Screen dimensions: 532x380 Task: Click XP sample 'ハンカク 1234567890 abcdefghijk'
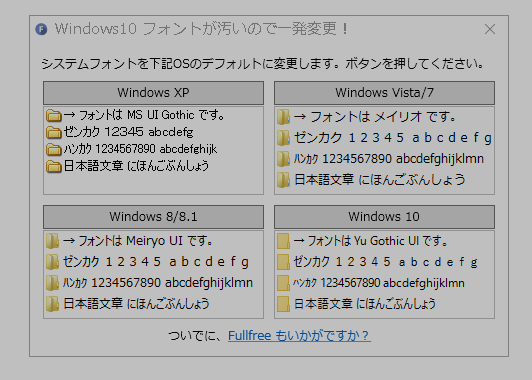(x=140, y=149)
